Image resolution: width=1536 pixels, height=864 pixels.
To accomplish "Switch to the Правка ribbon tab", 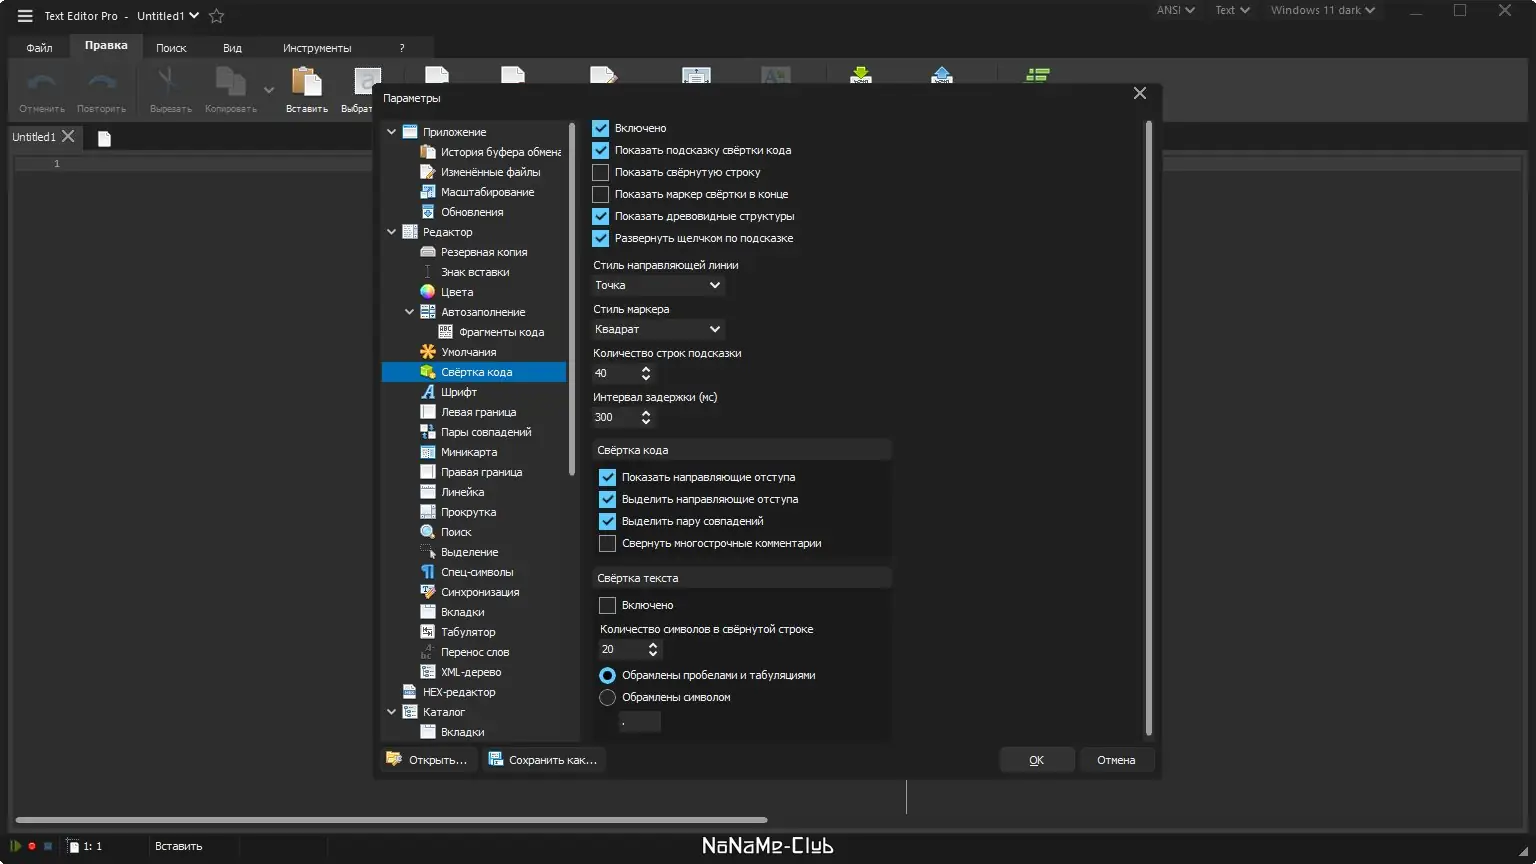I will [106, 46].
